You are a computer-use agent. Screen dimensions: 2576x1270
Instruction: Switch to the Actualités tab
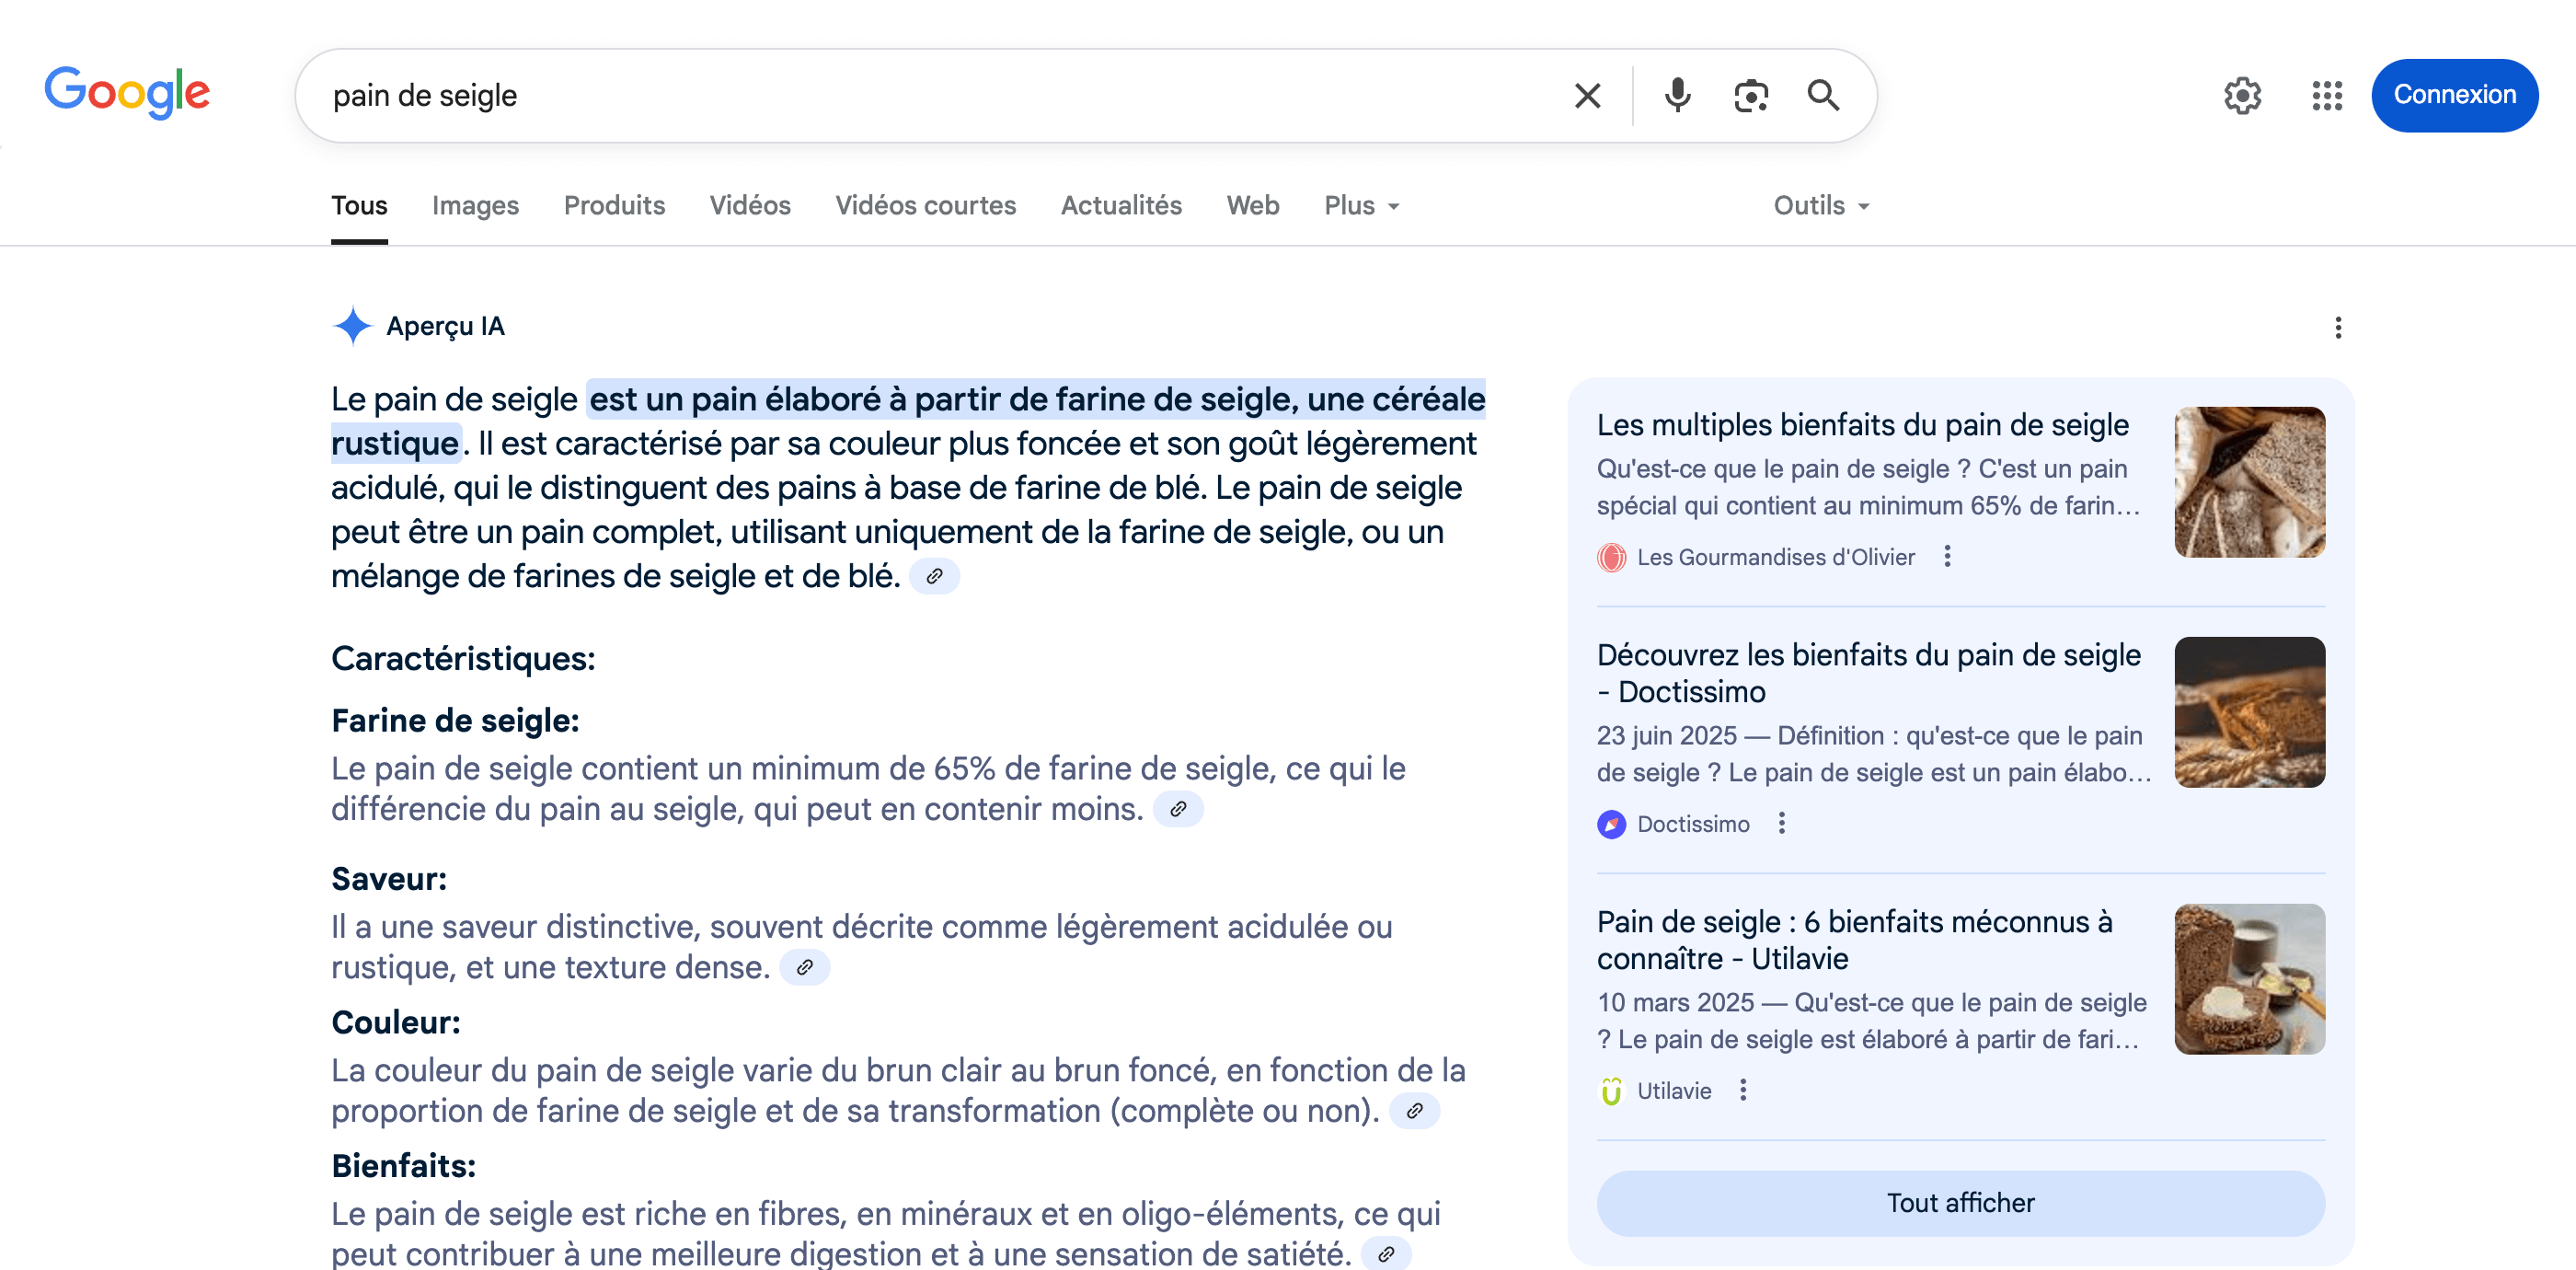coord(1121,206)
